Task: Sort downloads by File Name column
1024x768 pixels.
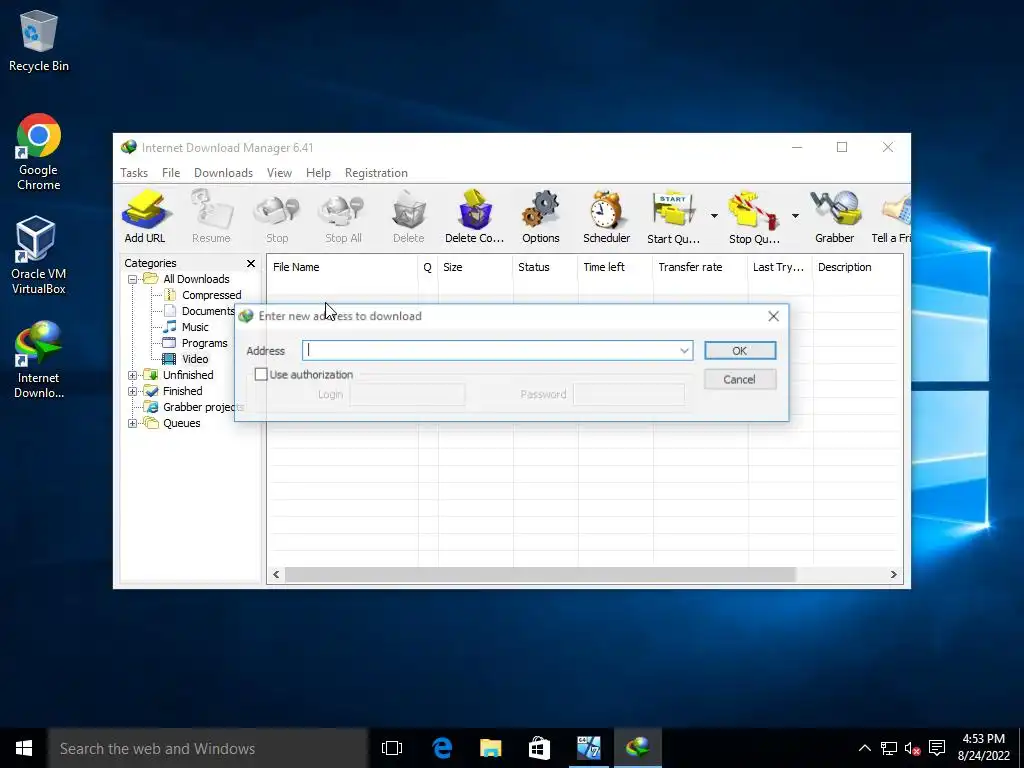Action: click(342, 267)
